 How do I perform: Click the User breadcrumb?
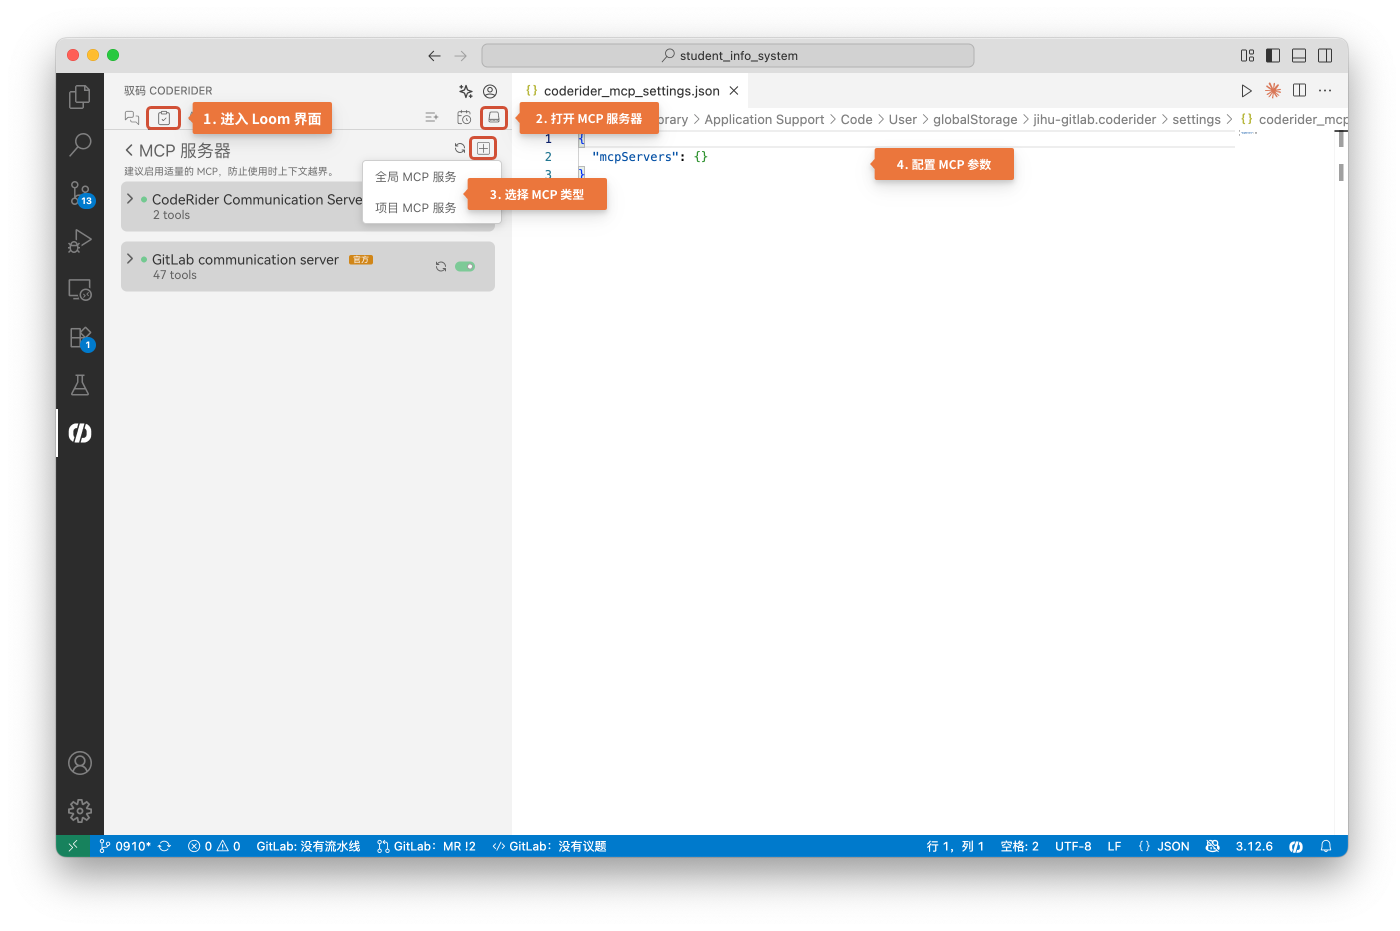(x=903, y=120)
